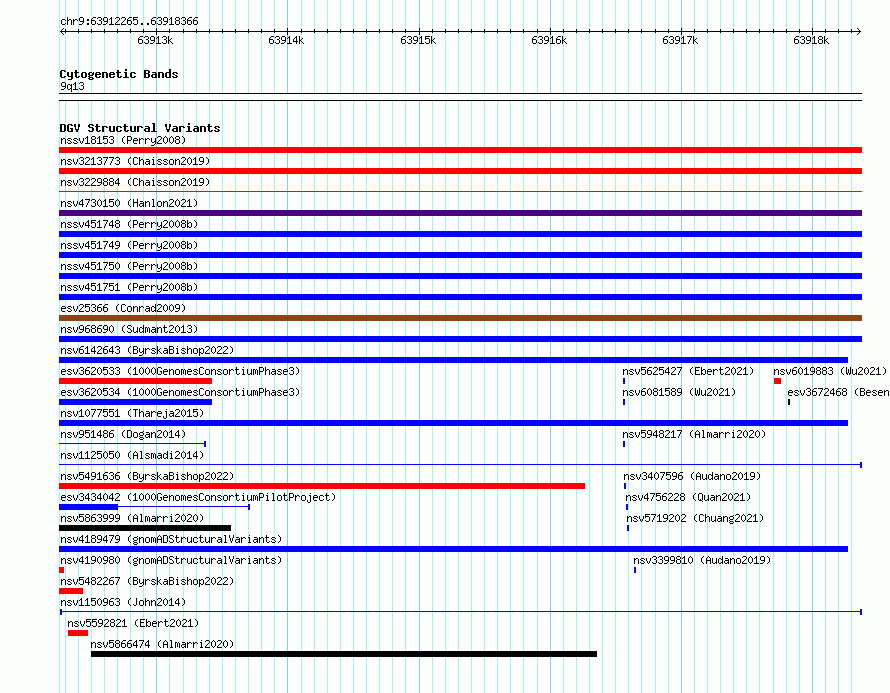Open nsv4190980 (gnomADStructuralVariants) label
Image resolution: width=890 pixels, height=693 pixels.
coord(171,560)
